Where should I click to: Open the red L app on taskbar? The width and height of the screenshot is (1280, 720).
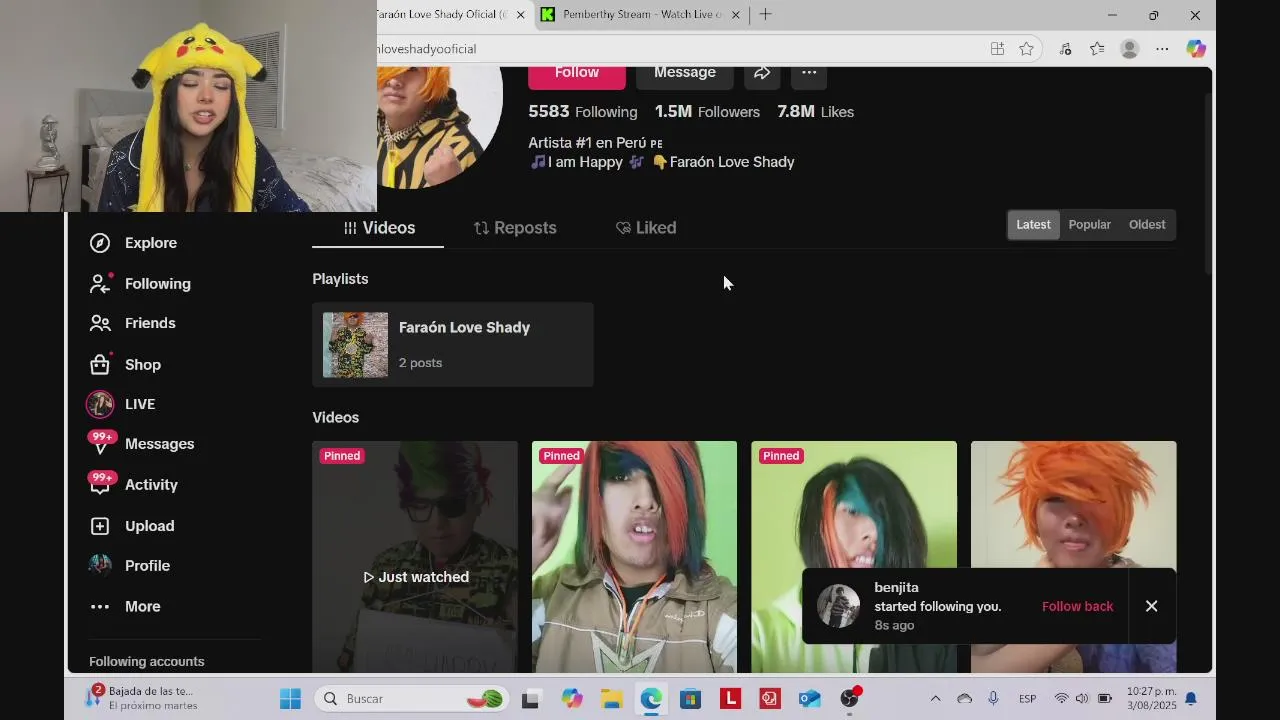[730, 699]
